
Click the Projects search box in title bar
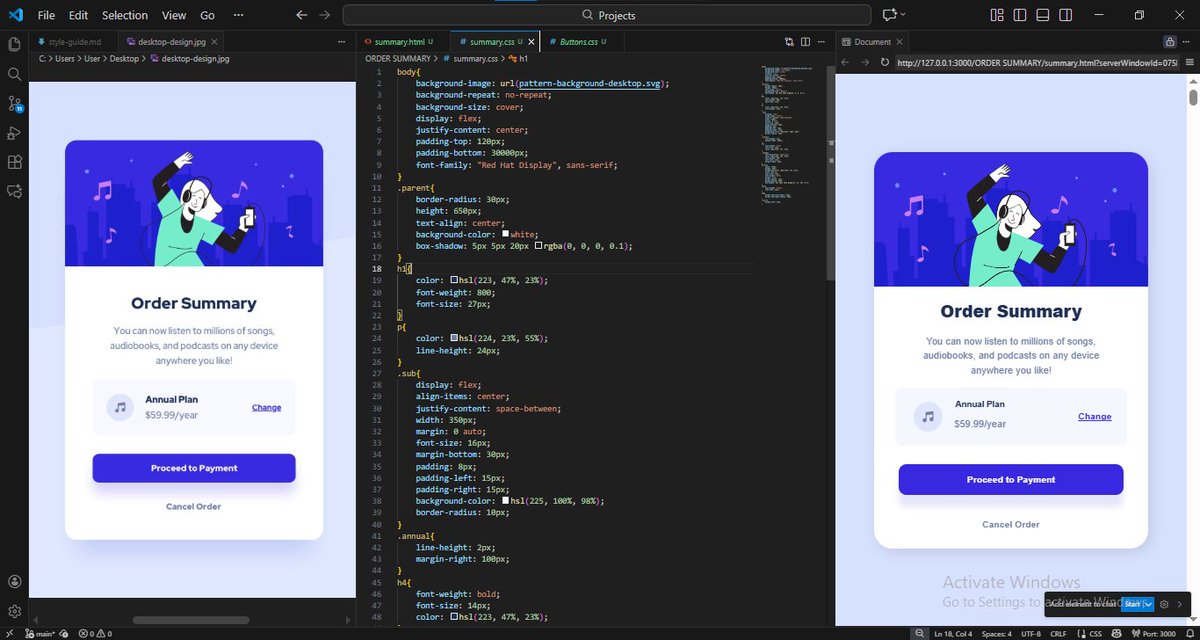(x=607, y=15)
